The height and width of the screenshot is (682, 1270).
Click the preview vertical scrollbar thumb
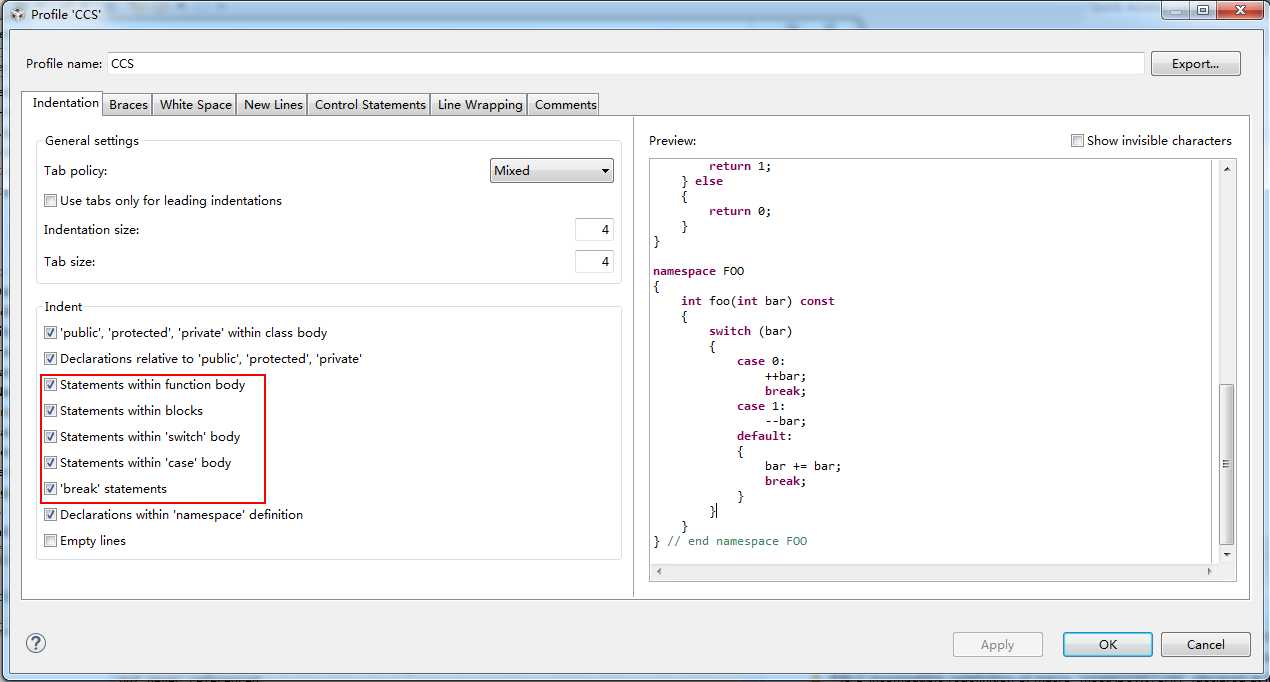[1226, 464]
